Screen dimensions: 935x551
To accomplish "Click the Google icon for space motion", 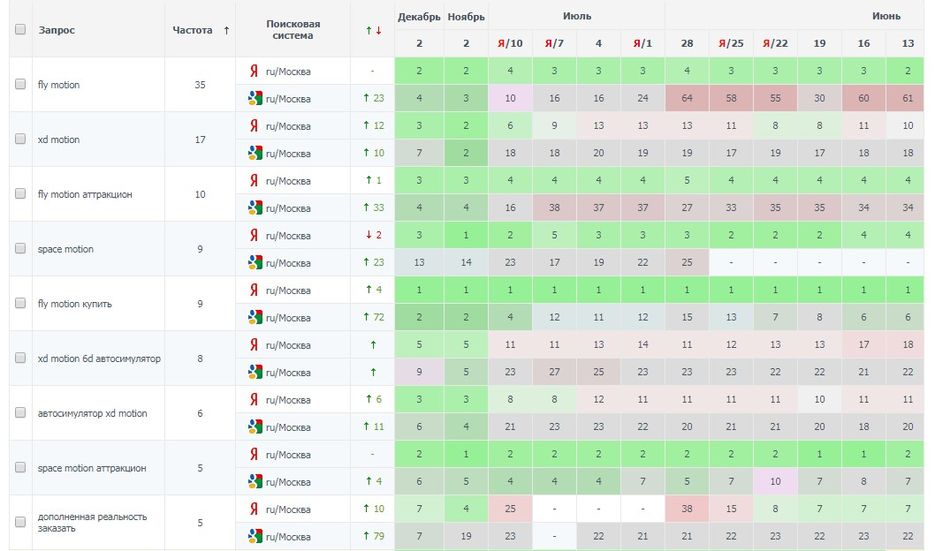I will click(255, 263).
